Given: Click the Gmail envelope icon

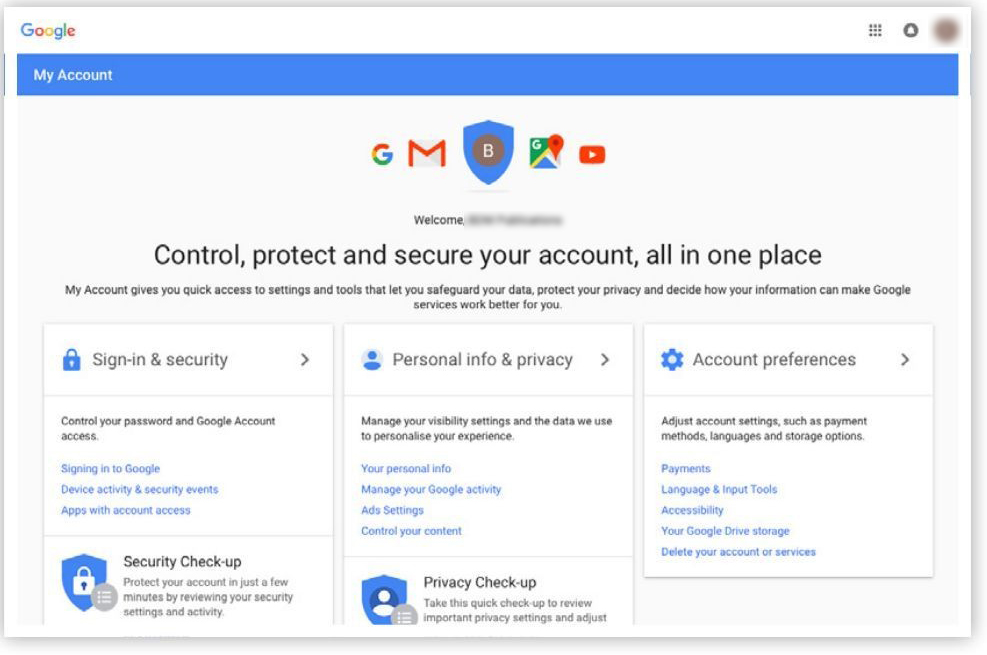Looking at the screenshot, I should click(427, 154).
